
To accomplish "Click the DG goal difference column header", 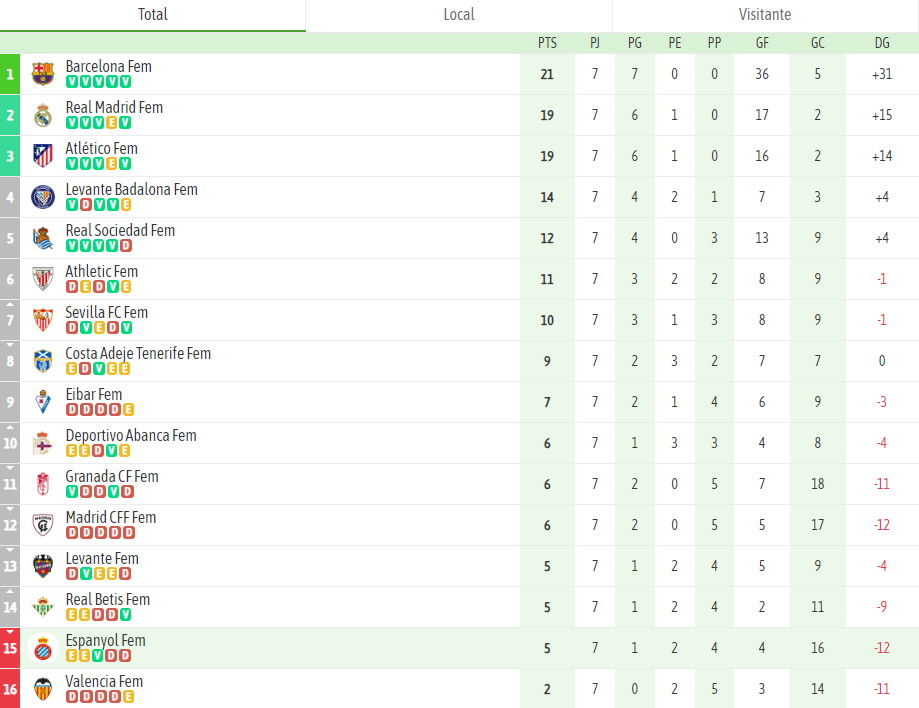I will tap(881, 43).
